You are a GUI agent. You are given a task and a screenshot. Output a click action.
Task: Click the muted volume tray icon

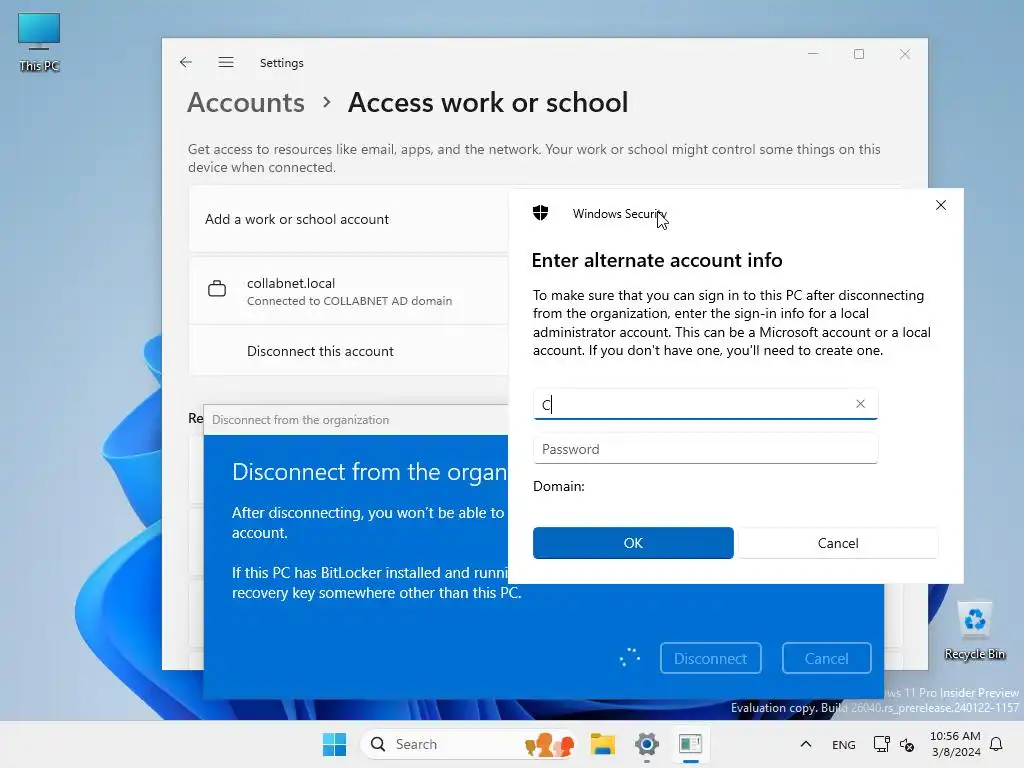pos(907,744)
